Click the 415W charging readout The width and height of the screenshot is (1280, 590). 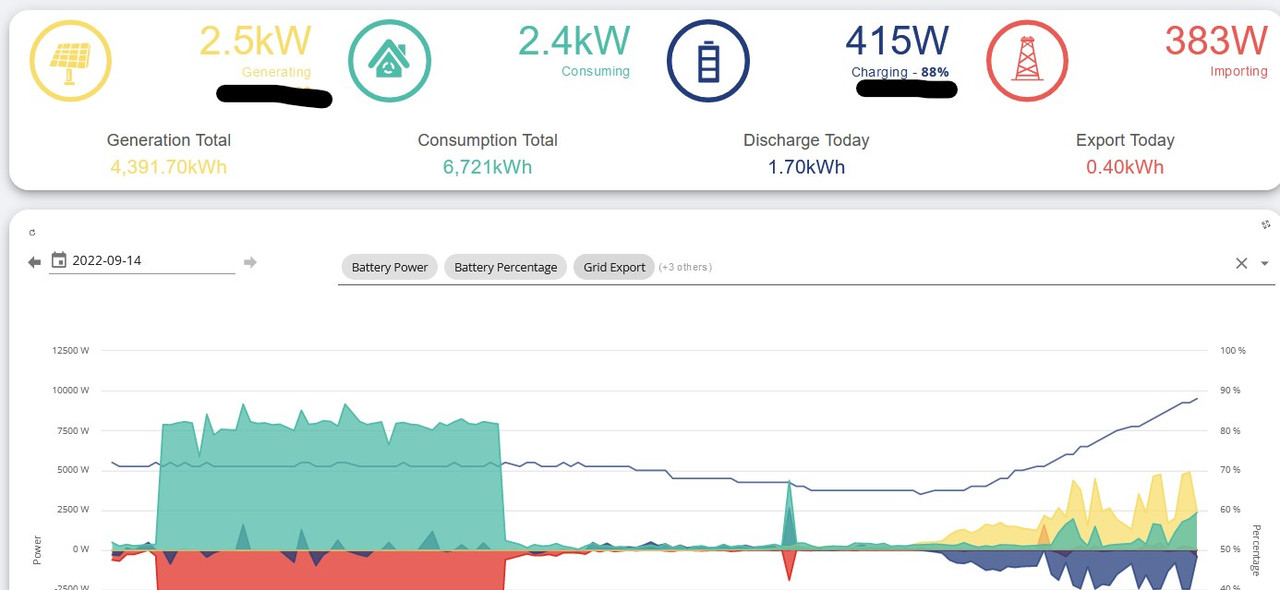point(897,41)
